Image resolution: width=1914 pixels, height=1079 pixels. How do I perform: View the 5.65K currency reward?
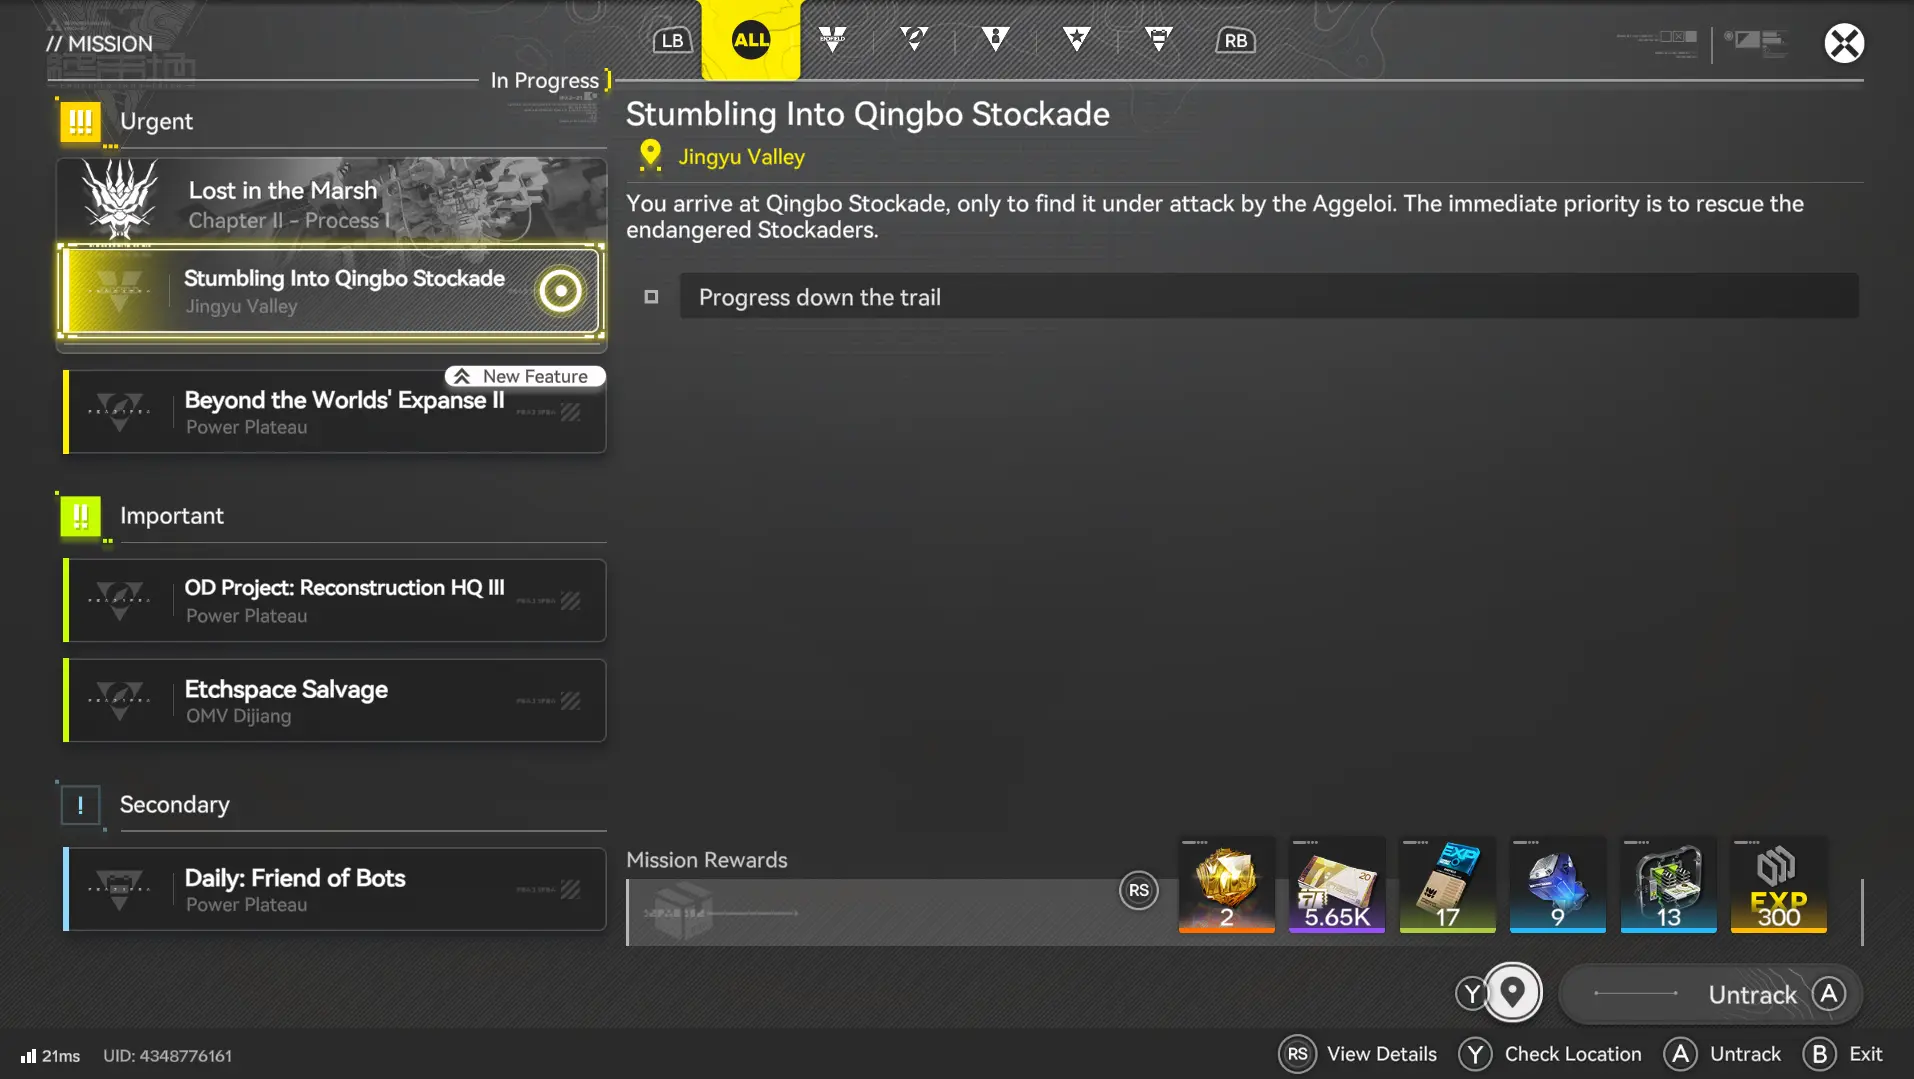[1336, 885]
